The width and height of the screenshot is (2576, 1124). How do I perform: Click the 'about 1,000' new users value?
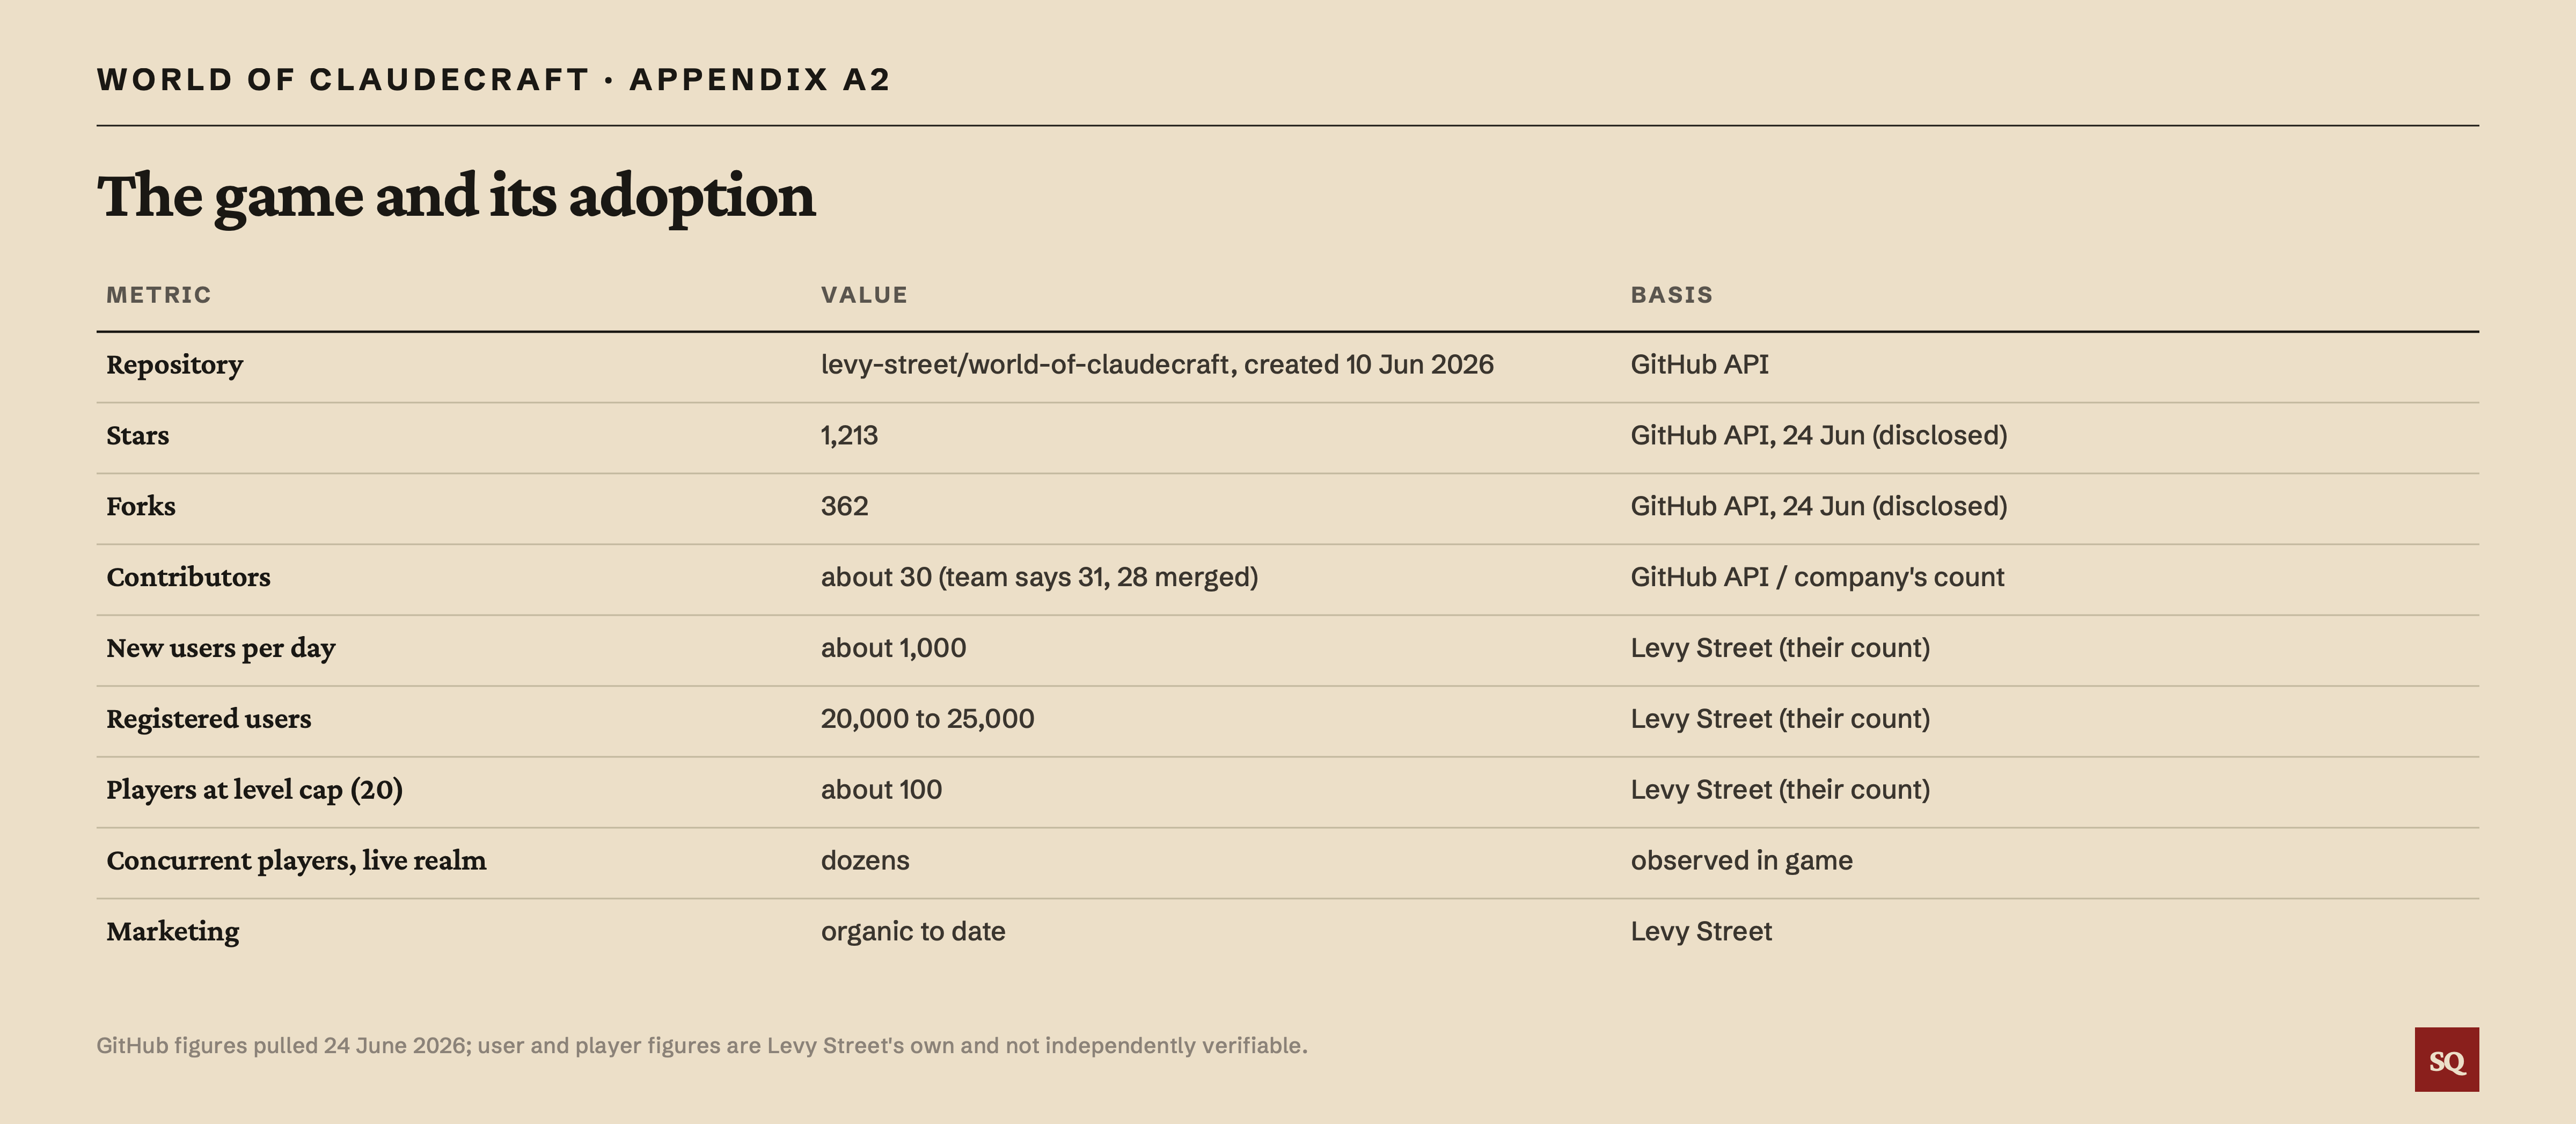(893, 648)
